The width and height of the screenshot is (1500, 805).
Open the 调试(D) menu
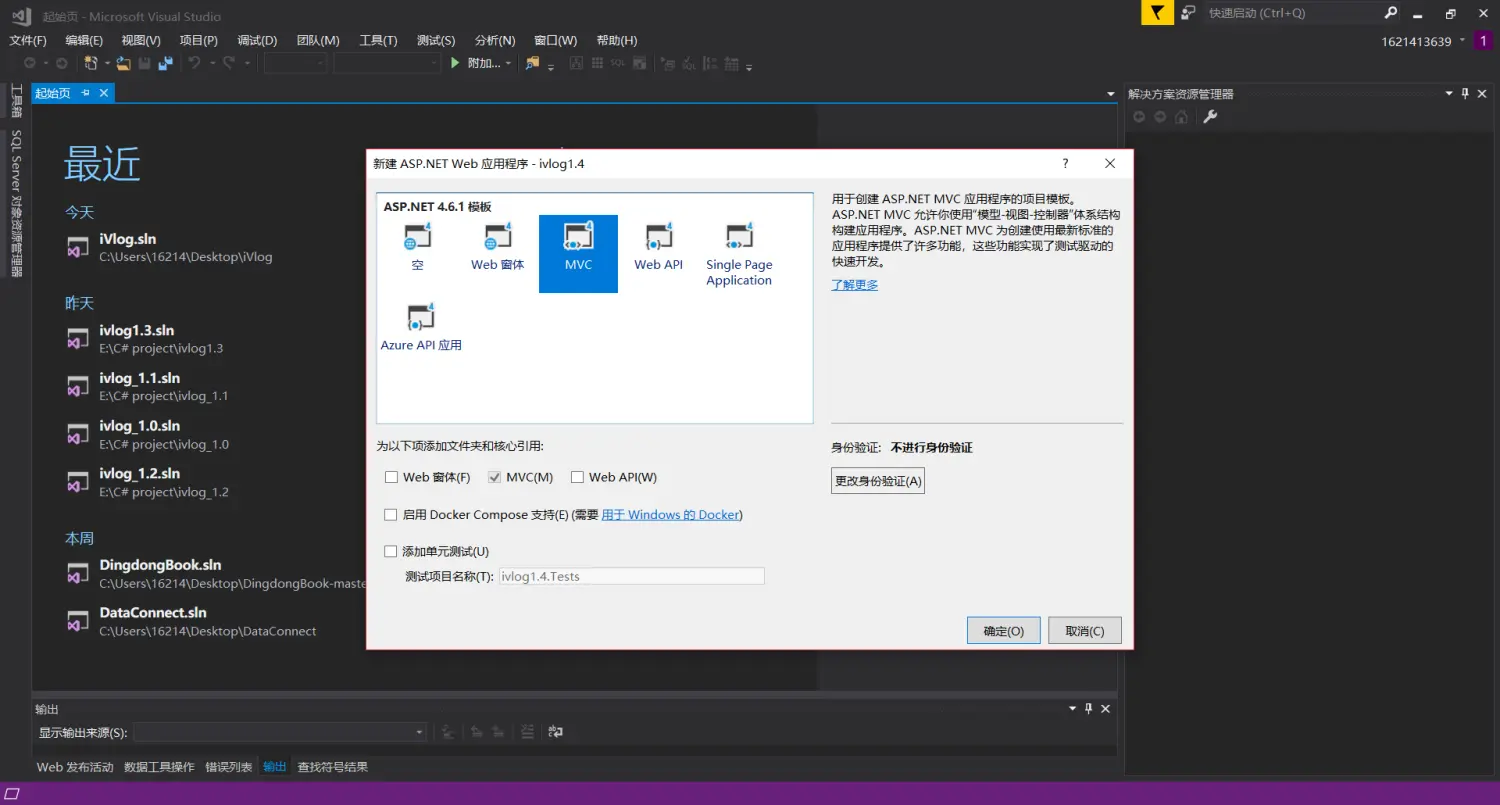point(257,41)
